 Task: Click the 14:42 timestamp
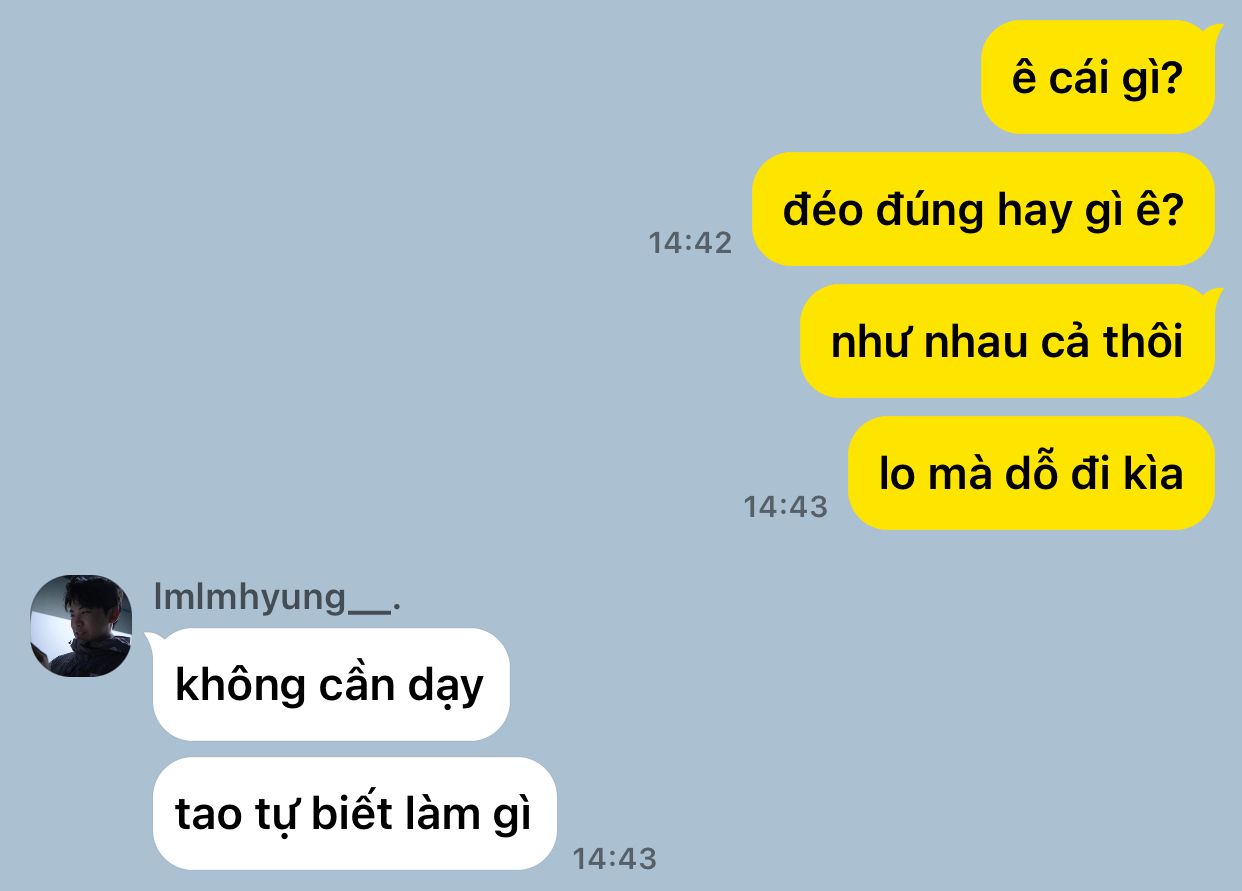[x=690, y=242]
